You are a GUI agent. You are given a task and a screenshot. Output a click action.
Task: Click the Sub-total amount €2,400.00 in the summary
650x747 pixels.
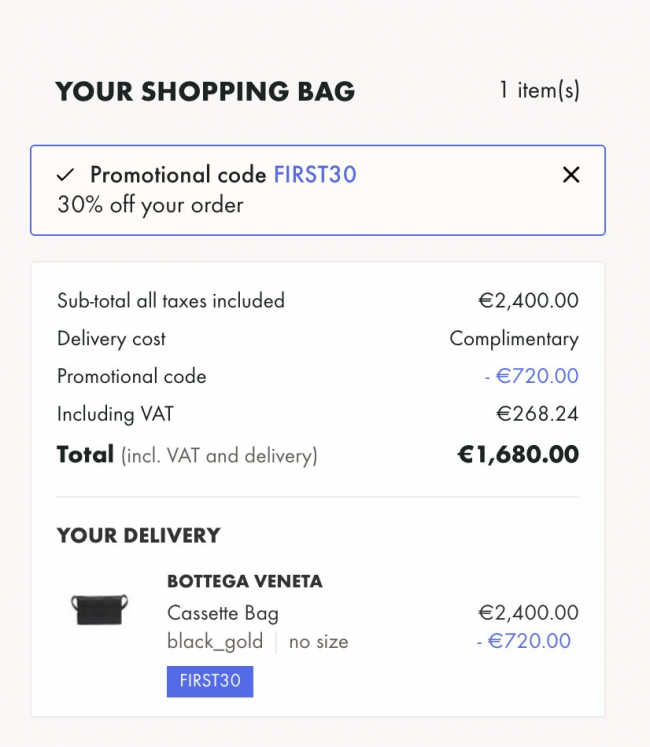point(528,301)
